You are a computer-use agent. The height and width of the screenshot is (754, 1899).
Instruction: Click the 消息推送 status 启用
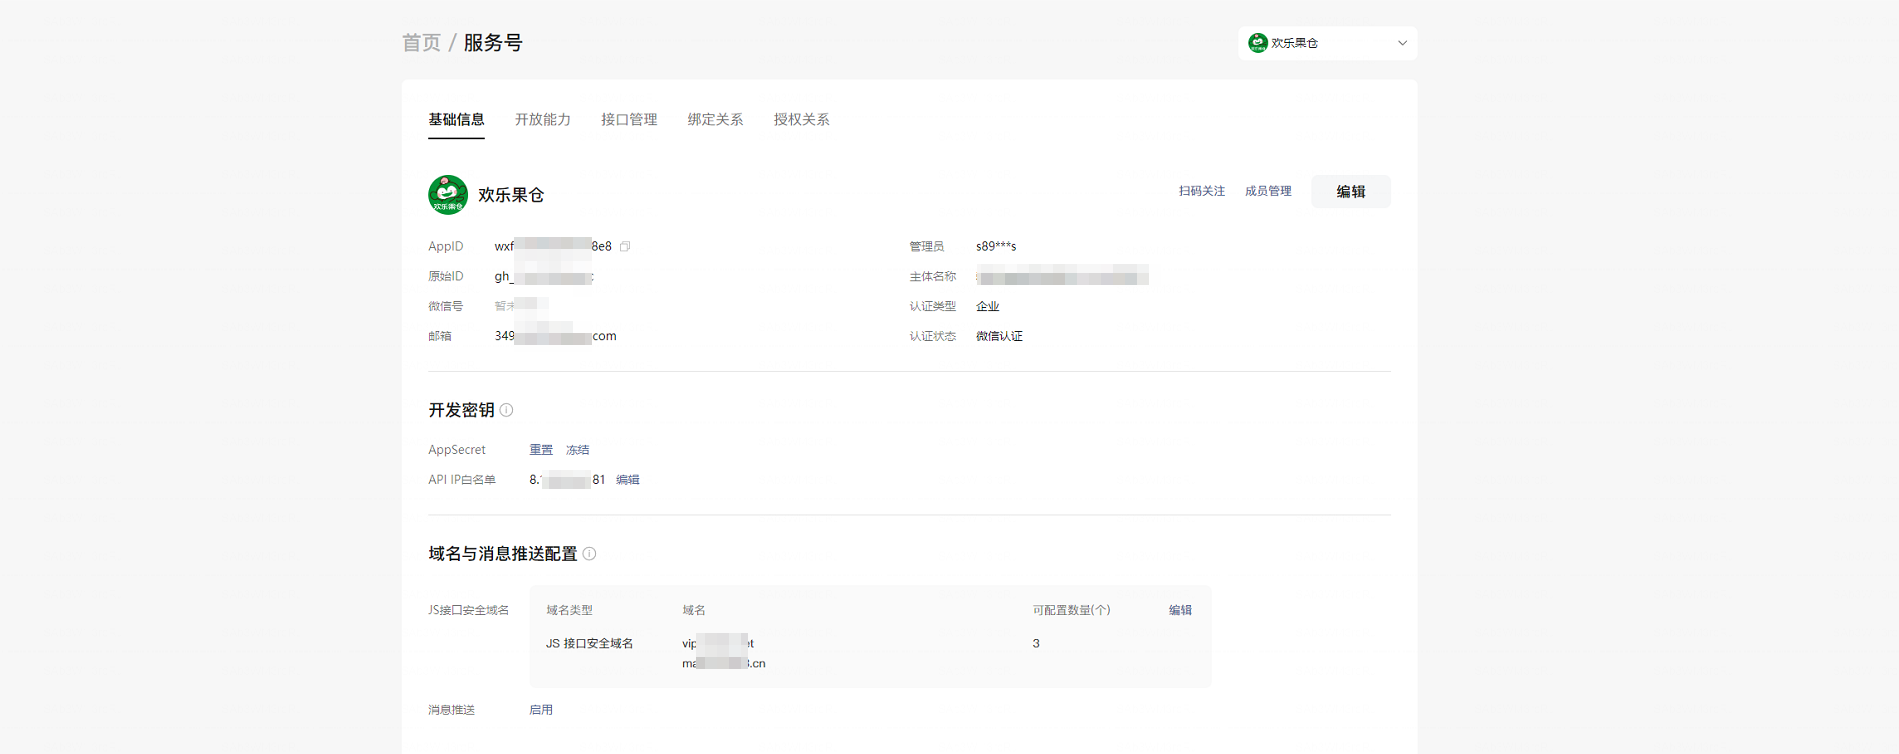541,710
